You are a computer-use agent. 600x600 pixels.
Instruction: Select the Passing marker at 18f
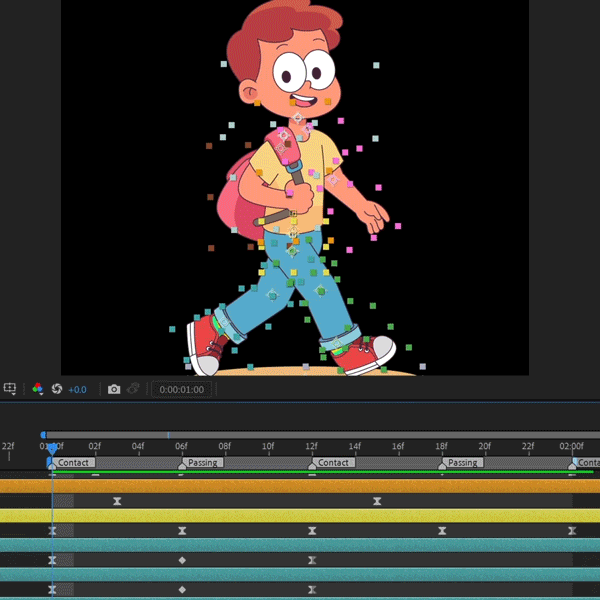pyautogui.click(x=461, y=463)
